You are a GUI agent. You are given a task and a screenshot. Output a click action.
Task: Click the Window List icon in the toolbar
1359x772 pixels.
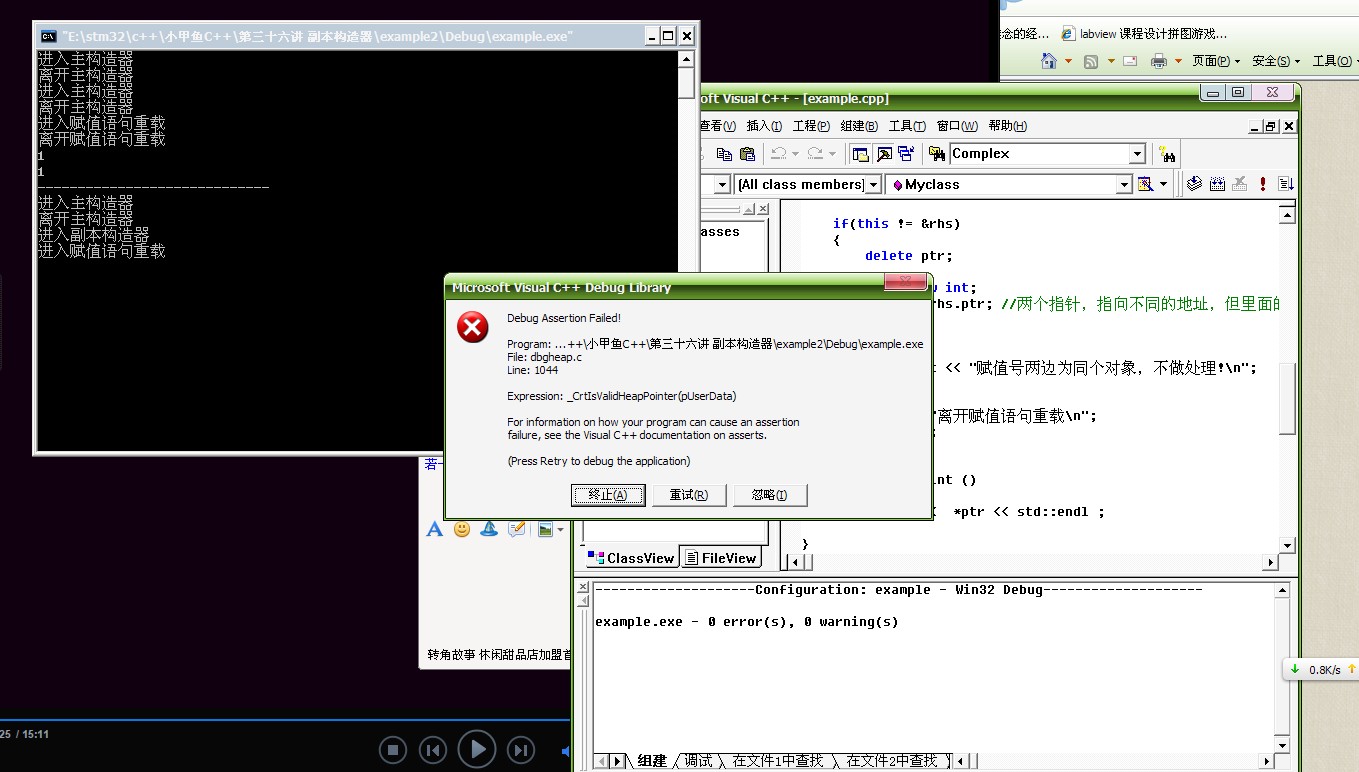click(906, 154)
